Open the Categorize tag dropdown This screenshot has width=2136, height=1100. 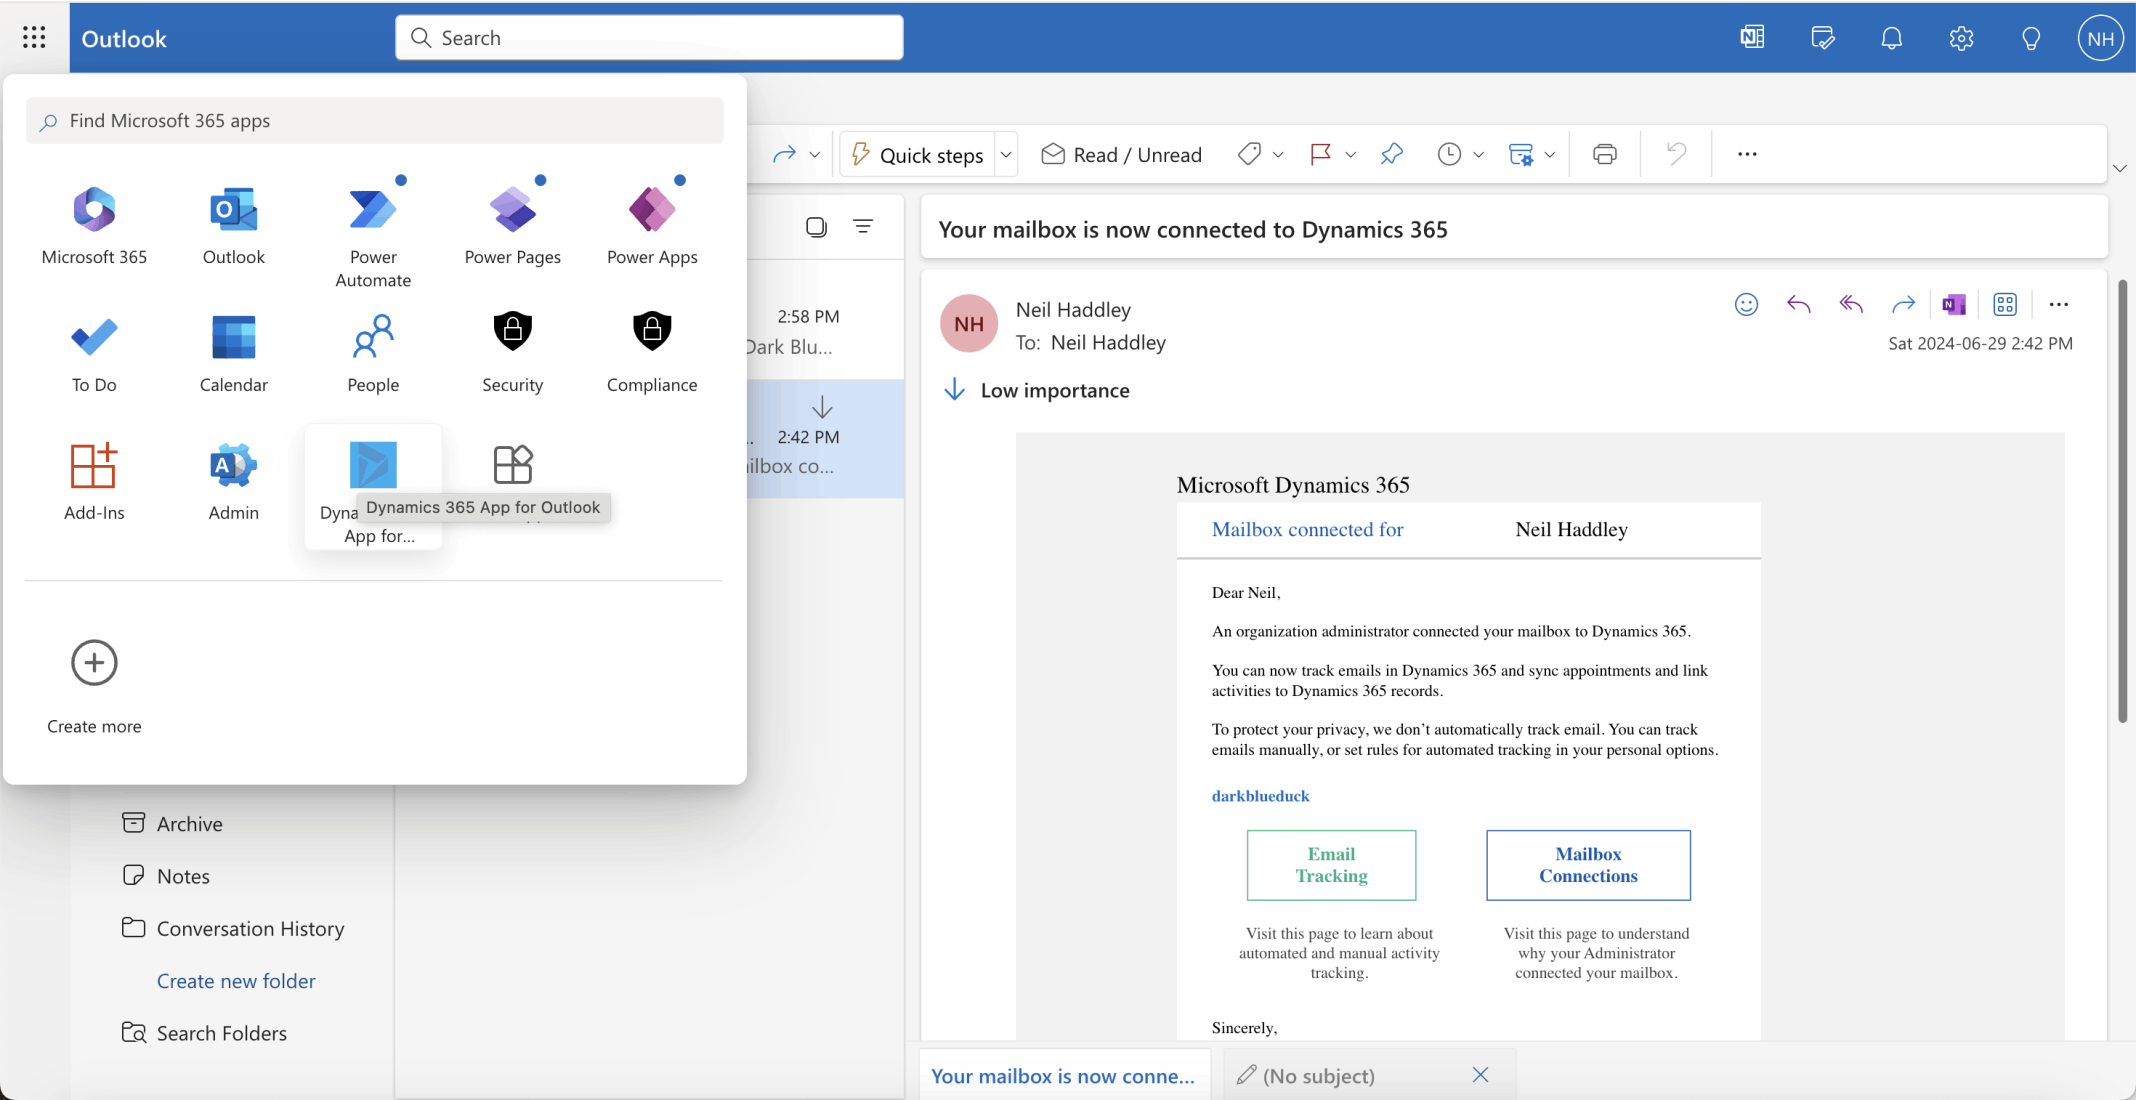[x=1277, y=153]
